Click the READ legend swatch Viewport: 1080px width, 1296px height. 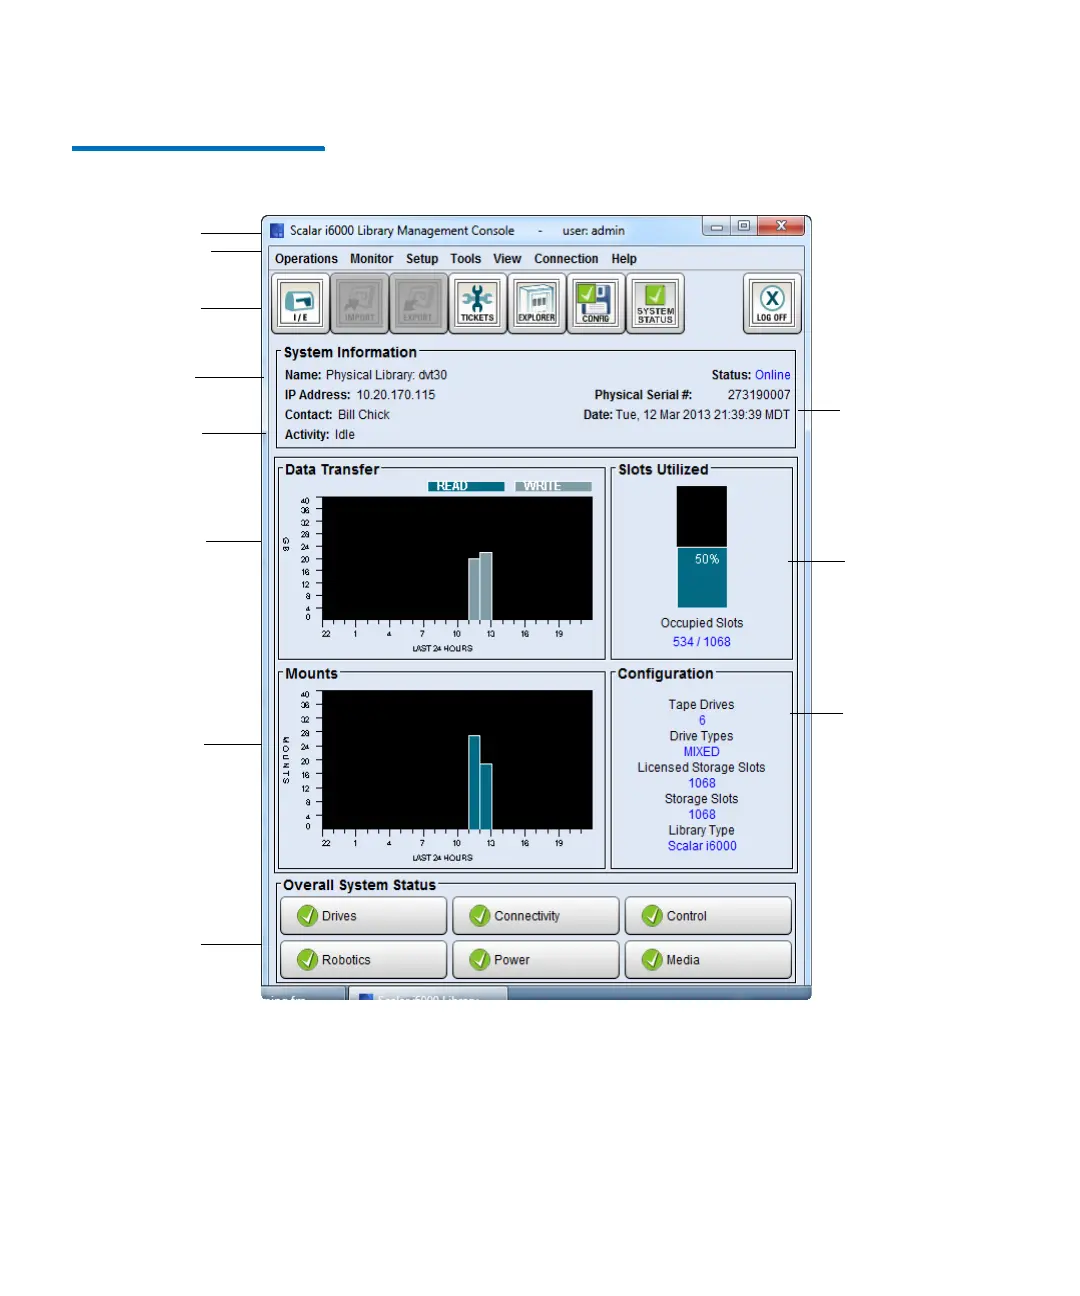pyautogui.click(x=466, y=486)
